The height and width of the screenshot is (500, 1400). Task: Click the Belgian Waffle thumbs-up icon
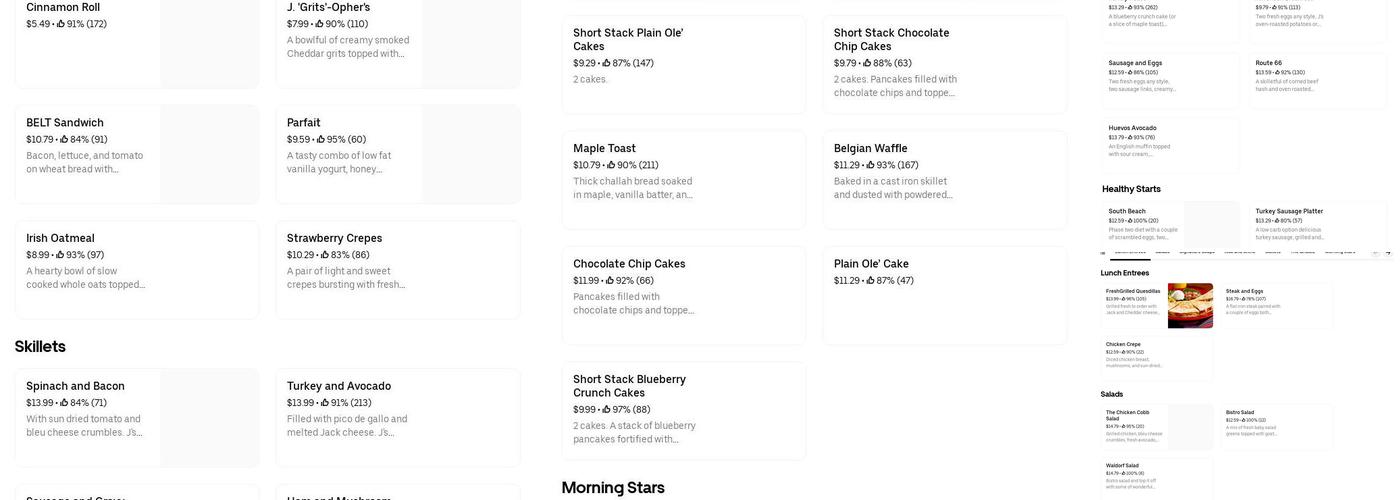(871, 166)
